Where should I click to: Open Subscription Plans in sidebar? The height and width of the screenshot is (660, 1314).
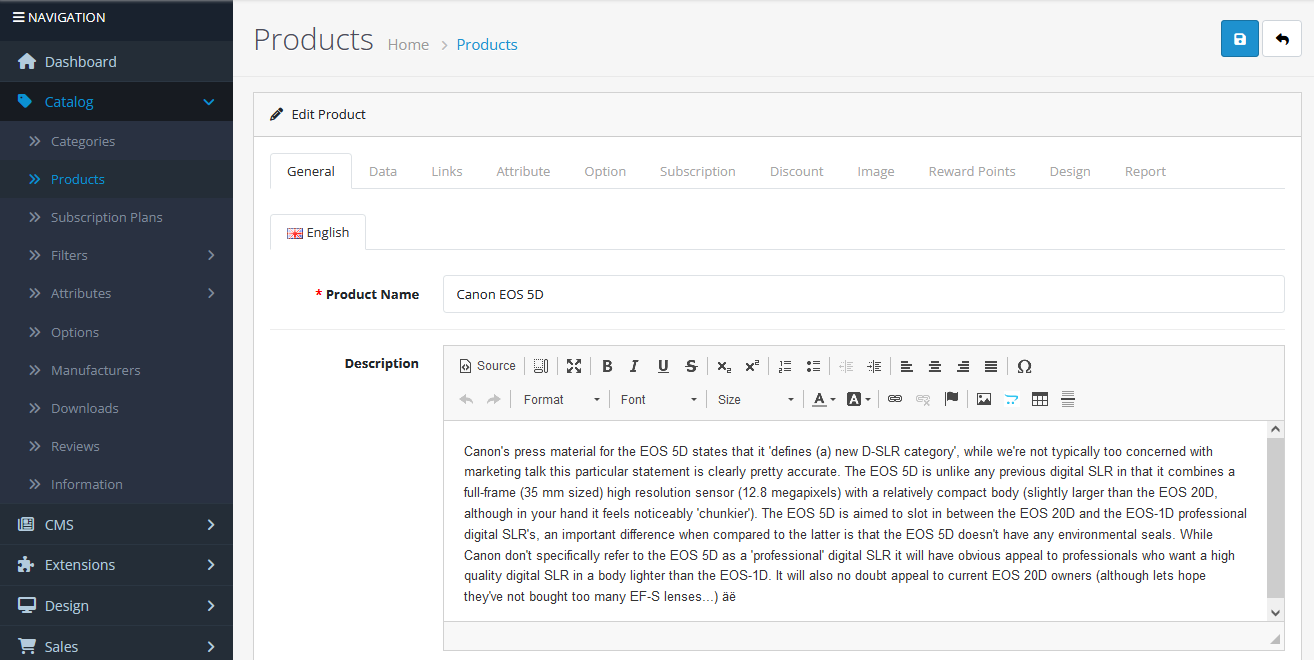[116, 217]
